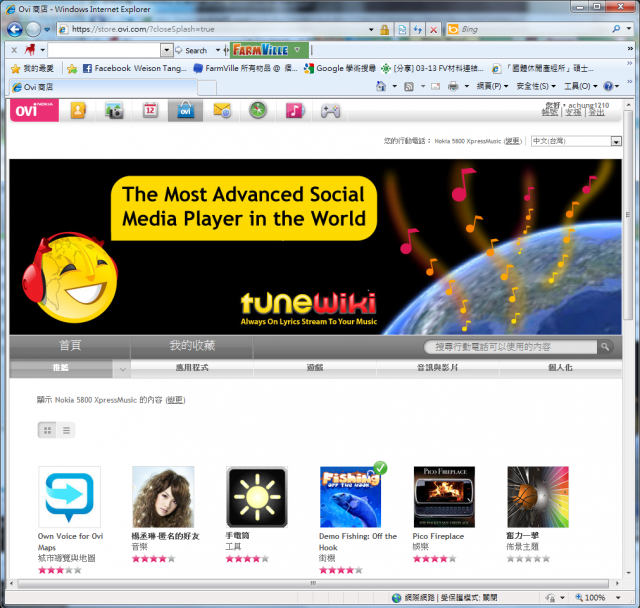This screenshot has width=640, height=608.
Task: Open the search provider dropdown next to magnifier
Action: (629, 29)
